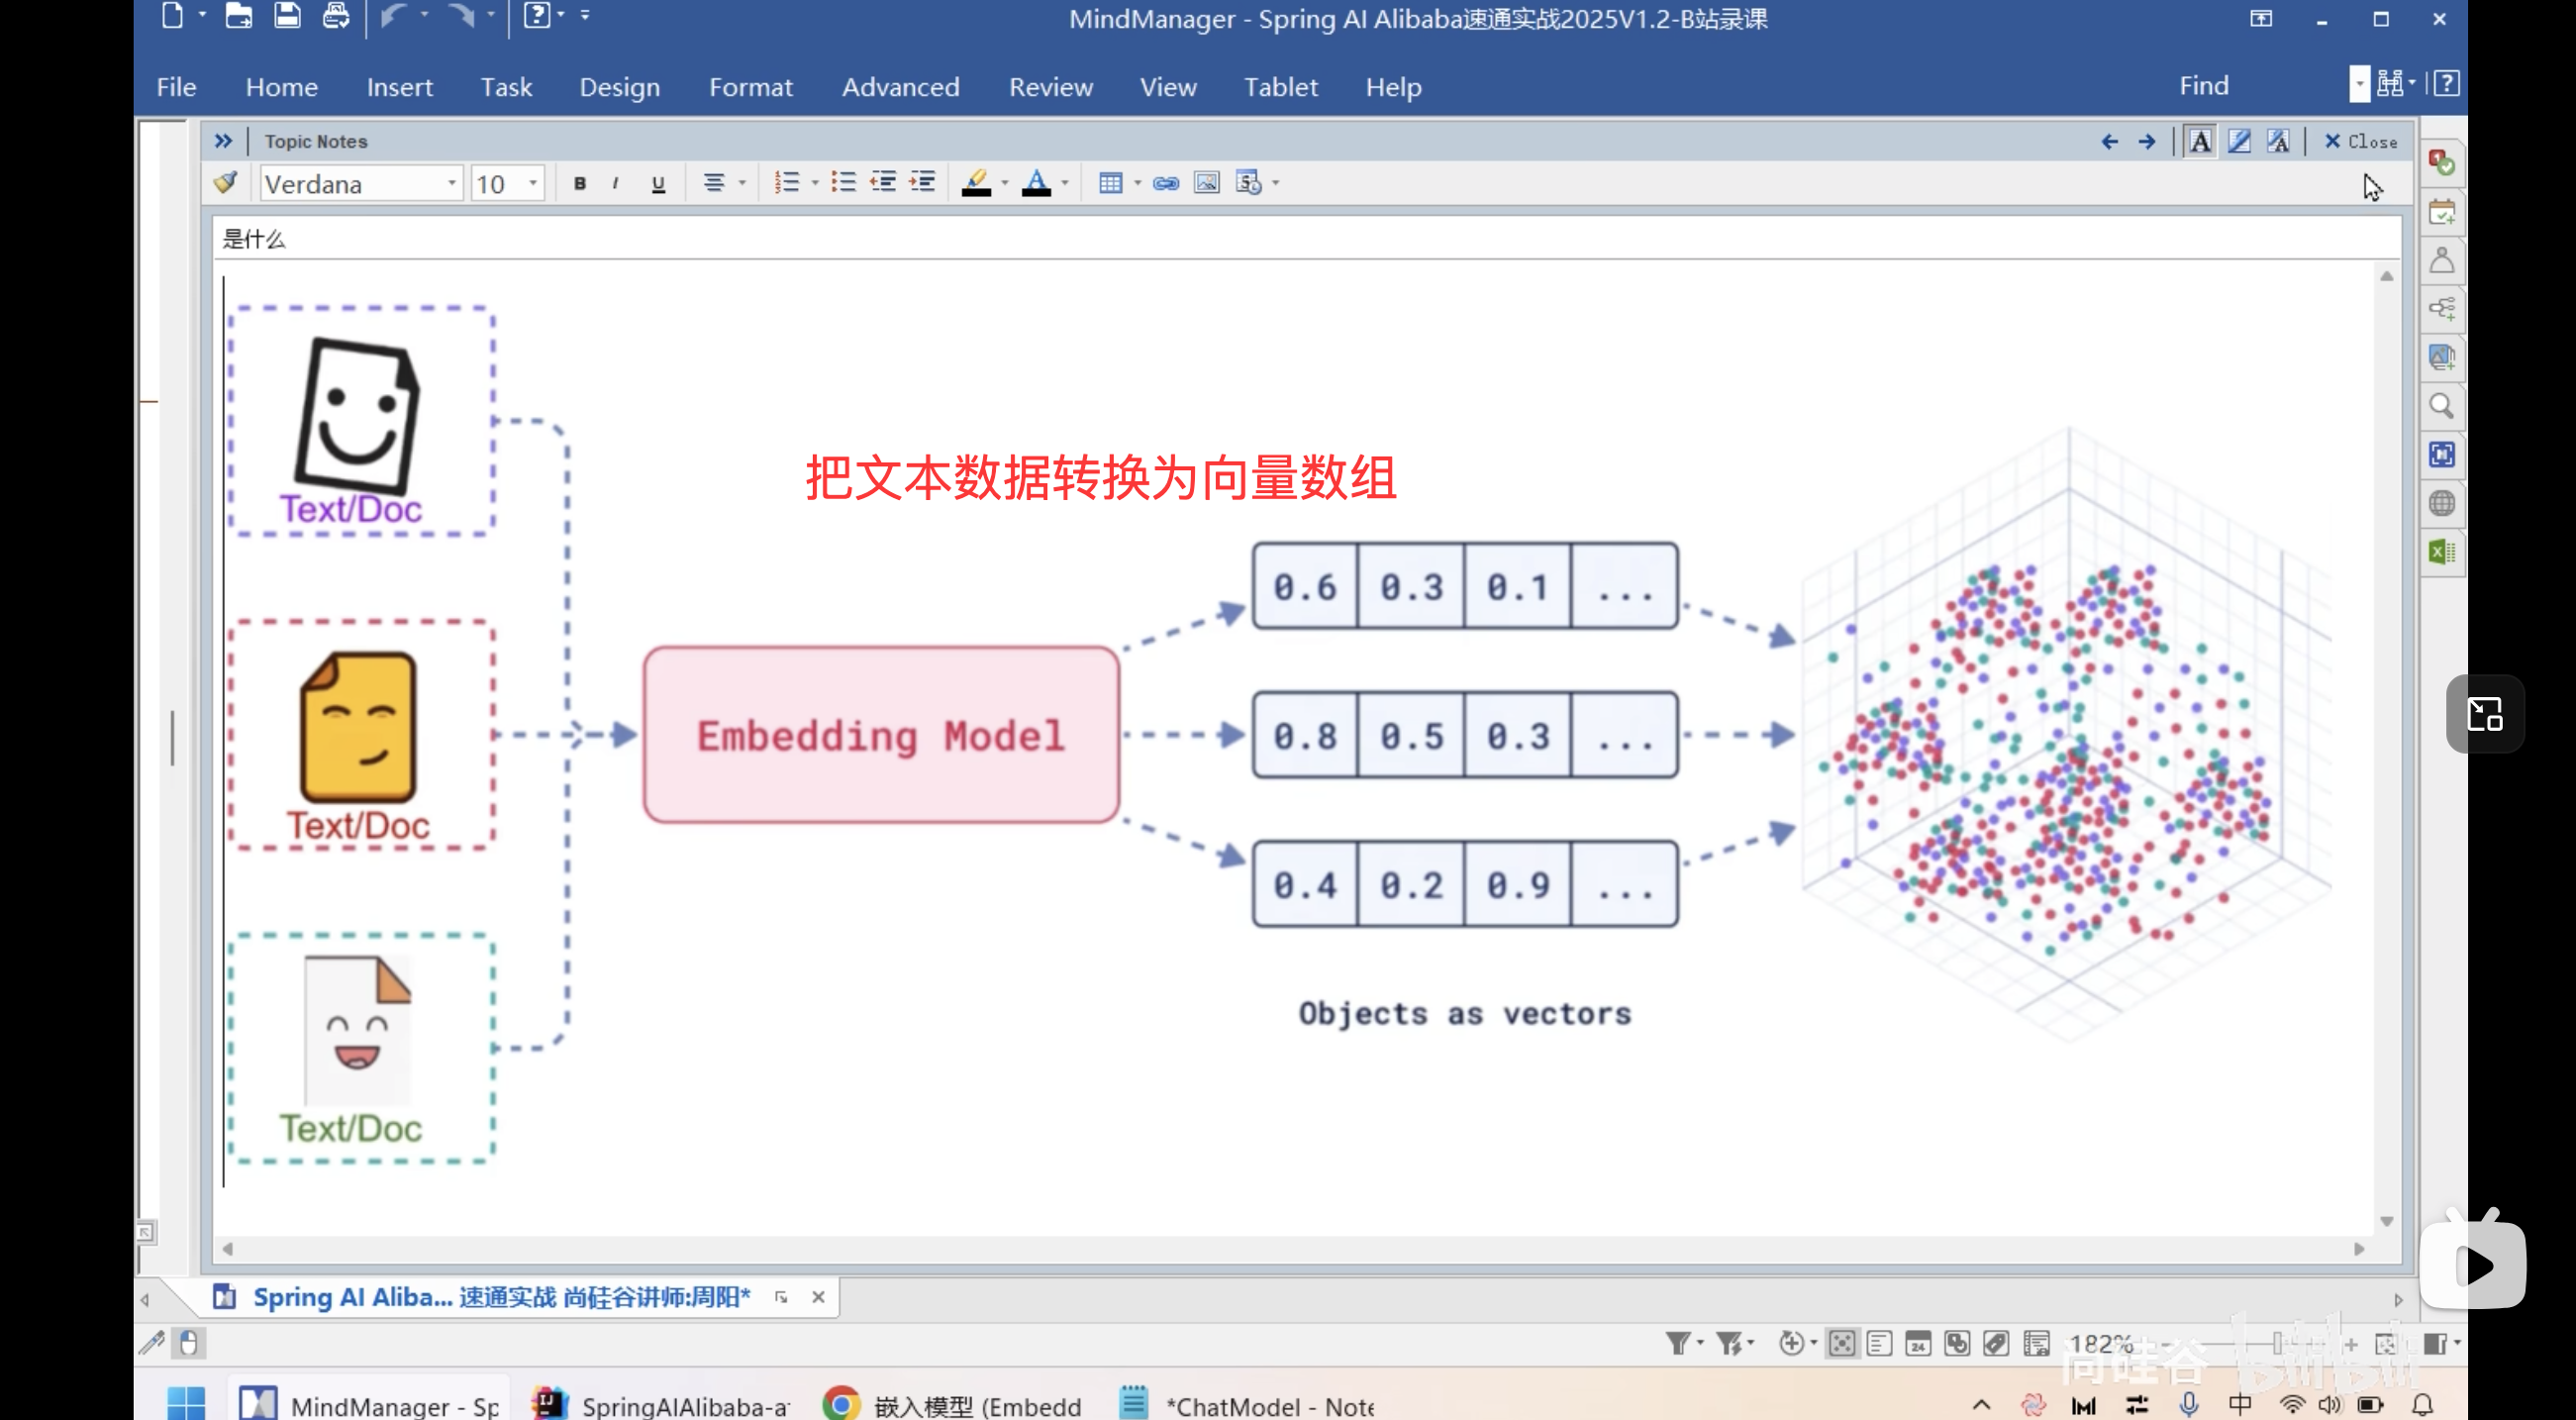Open the Search panel in the right sidebar

pyautogui.click(x=2443, y=406)
